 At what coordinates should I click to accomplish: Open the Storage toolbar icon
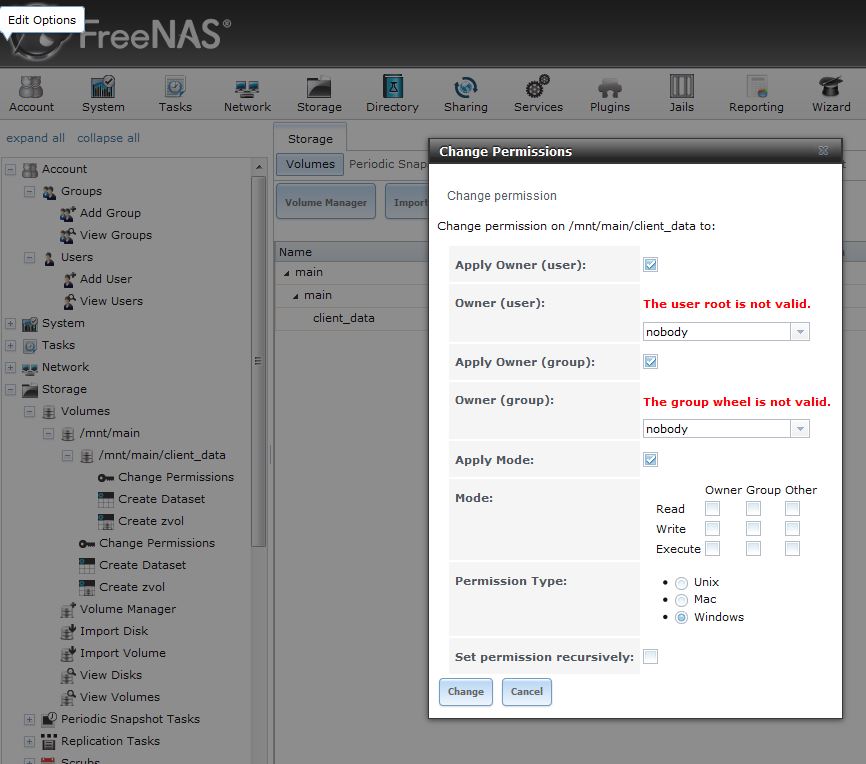pos(319,87)
